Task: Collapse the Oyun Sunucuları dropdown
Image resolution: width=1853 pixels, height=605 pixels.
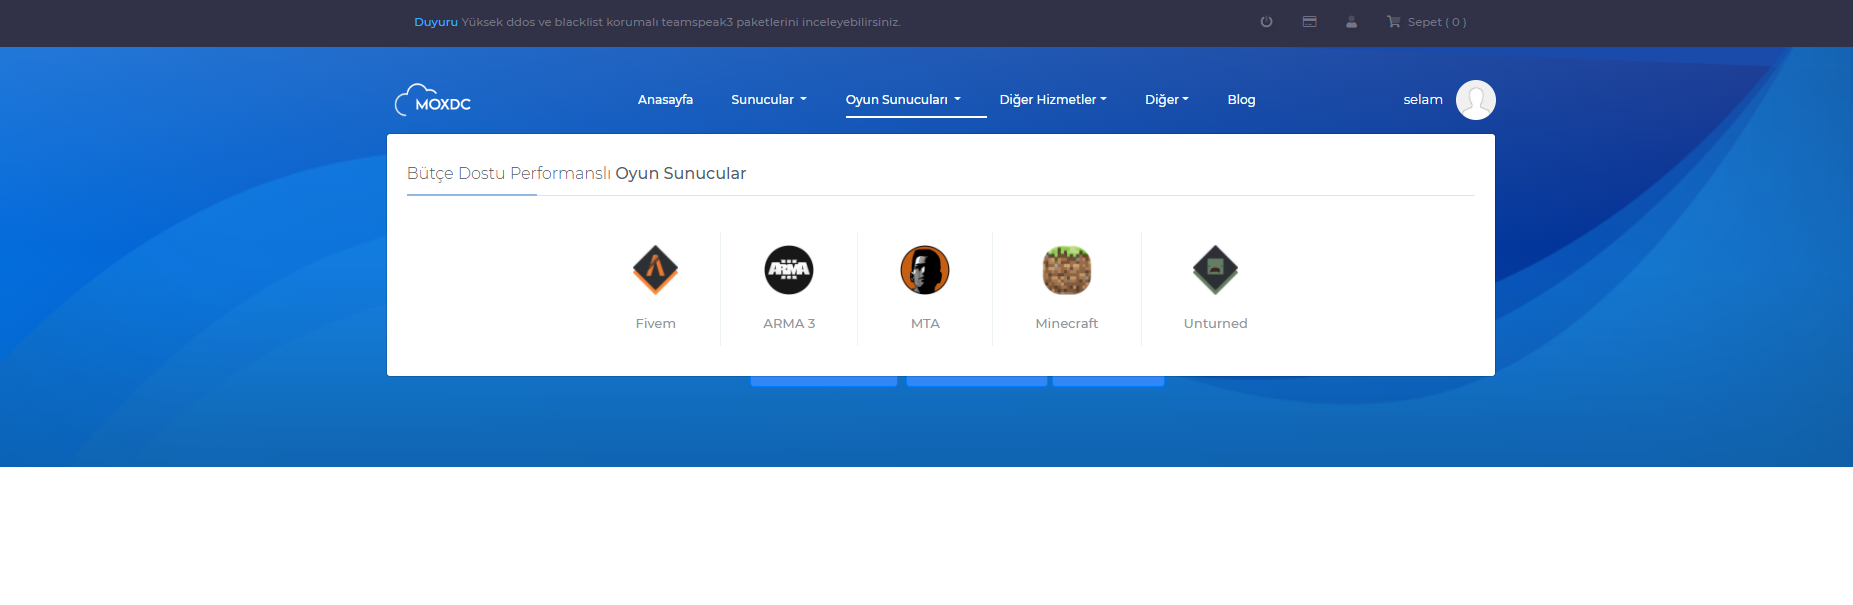Action: pyautogui.click(x=903, y=100)
